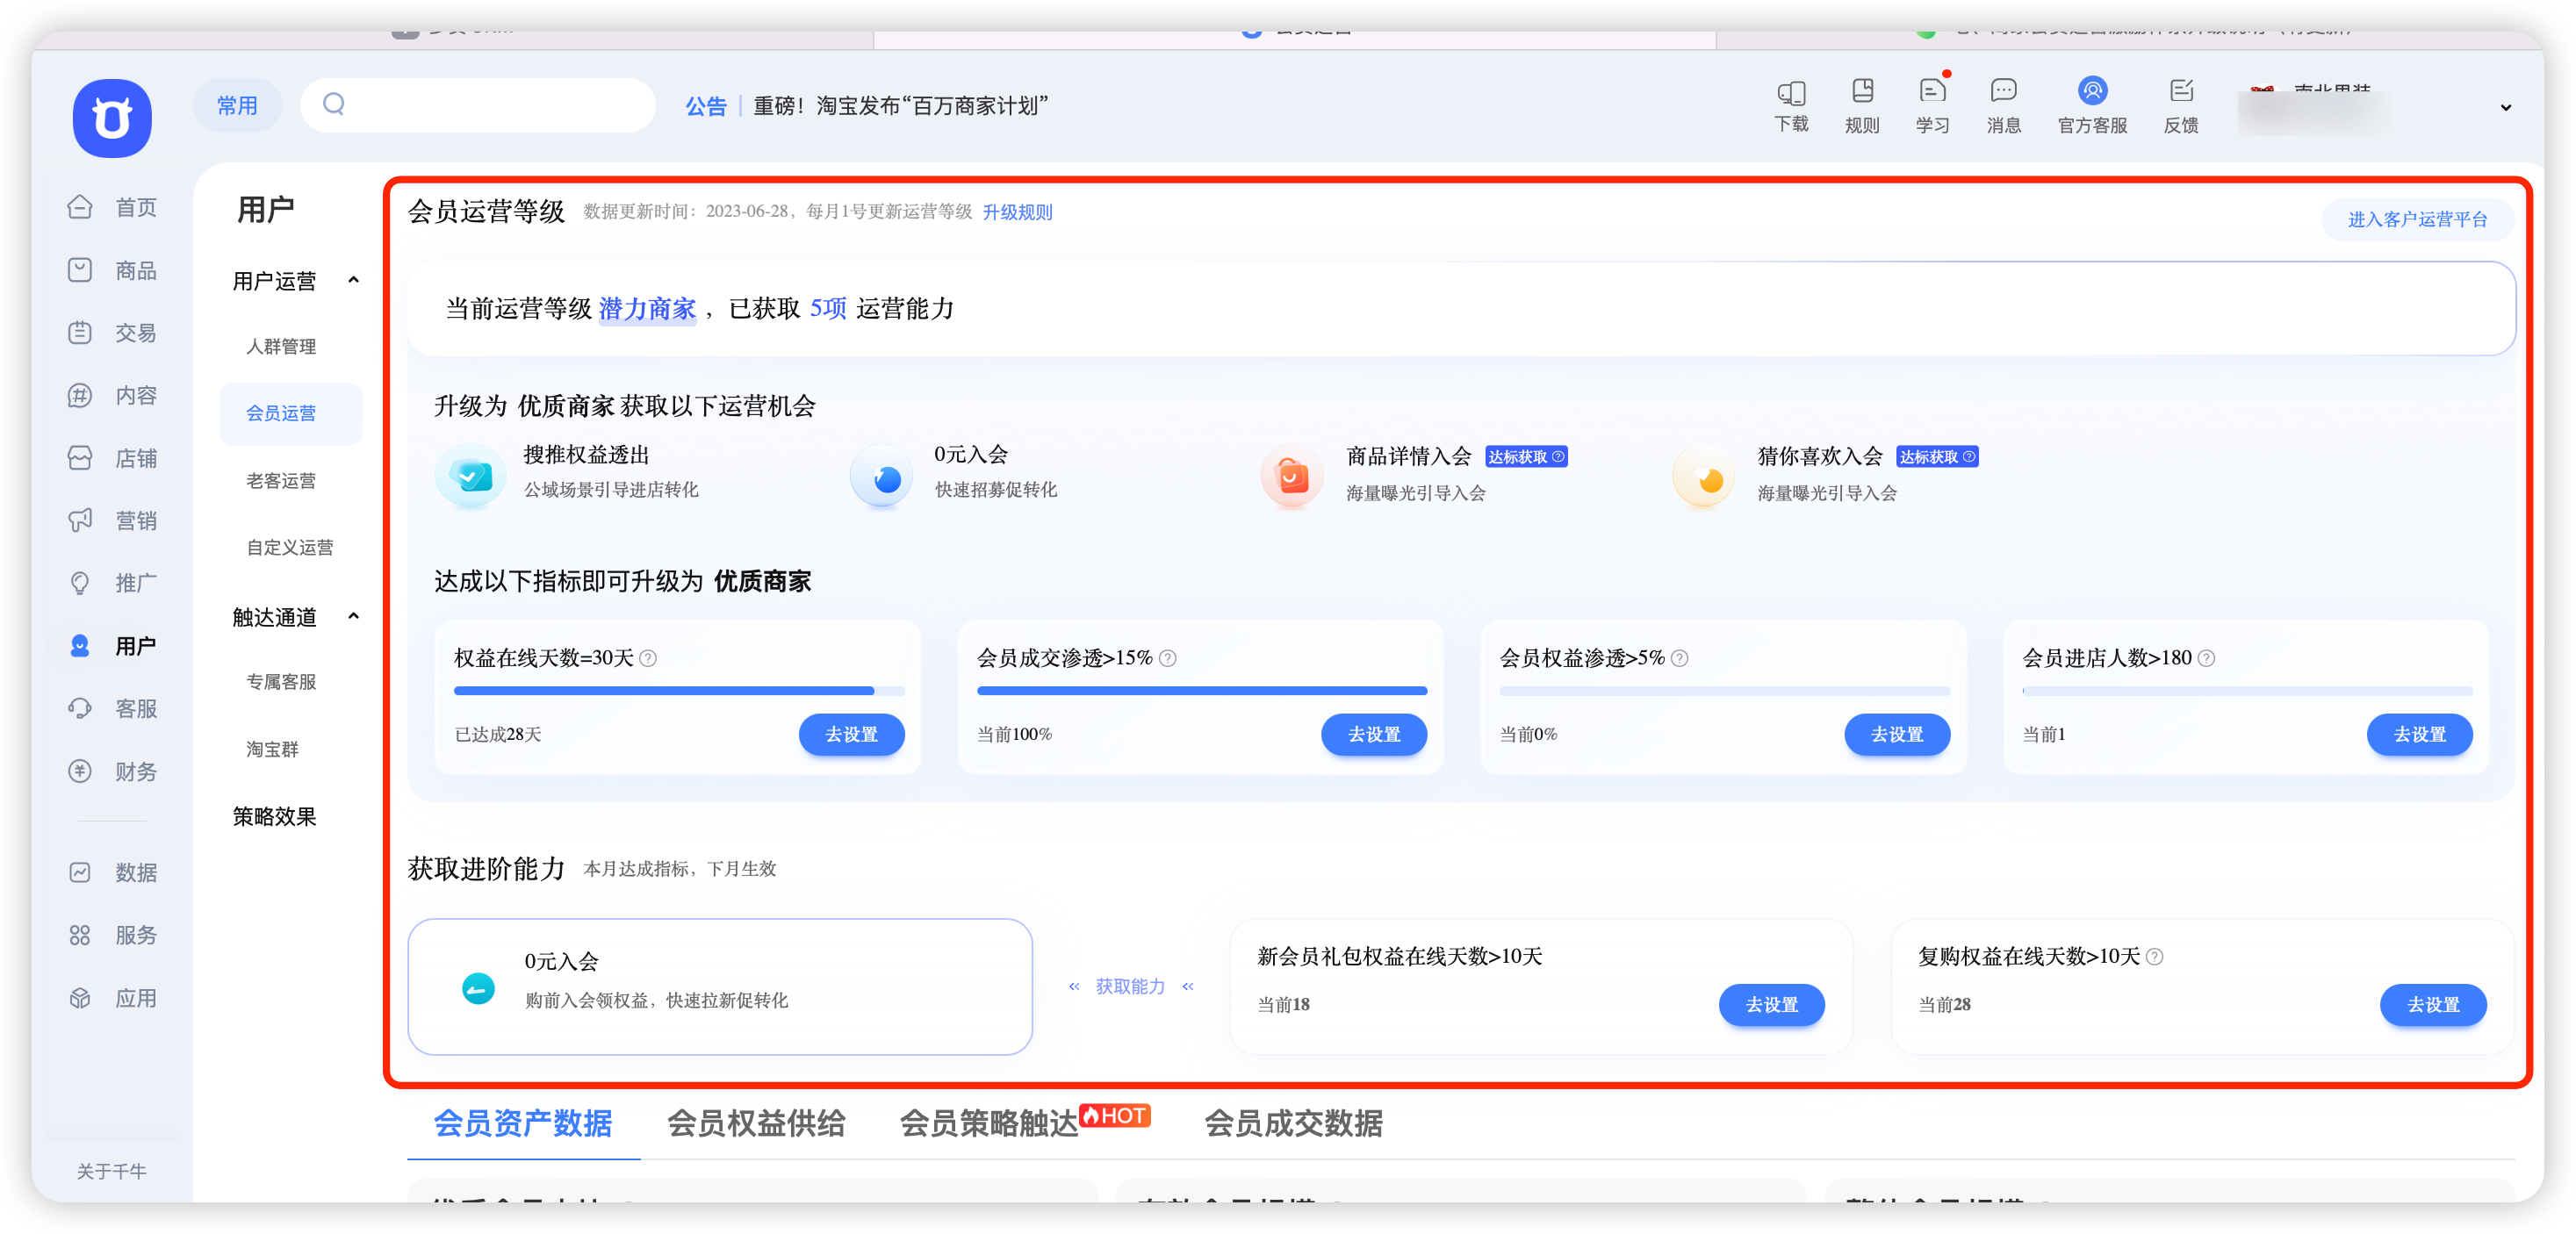Open the 下载 download icon
The width and height of the screenshot is (2576, 1234).
1791,93
